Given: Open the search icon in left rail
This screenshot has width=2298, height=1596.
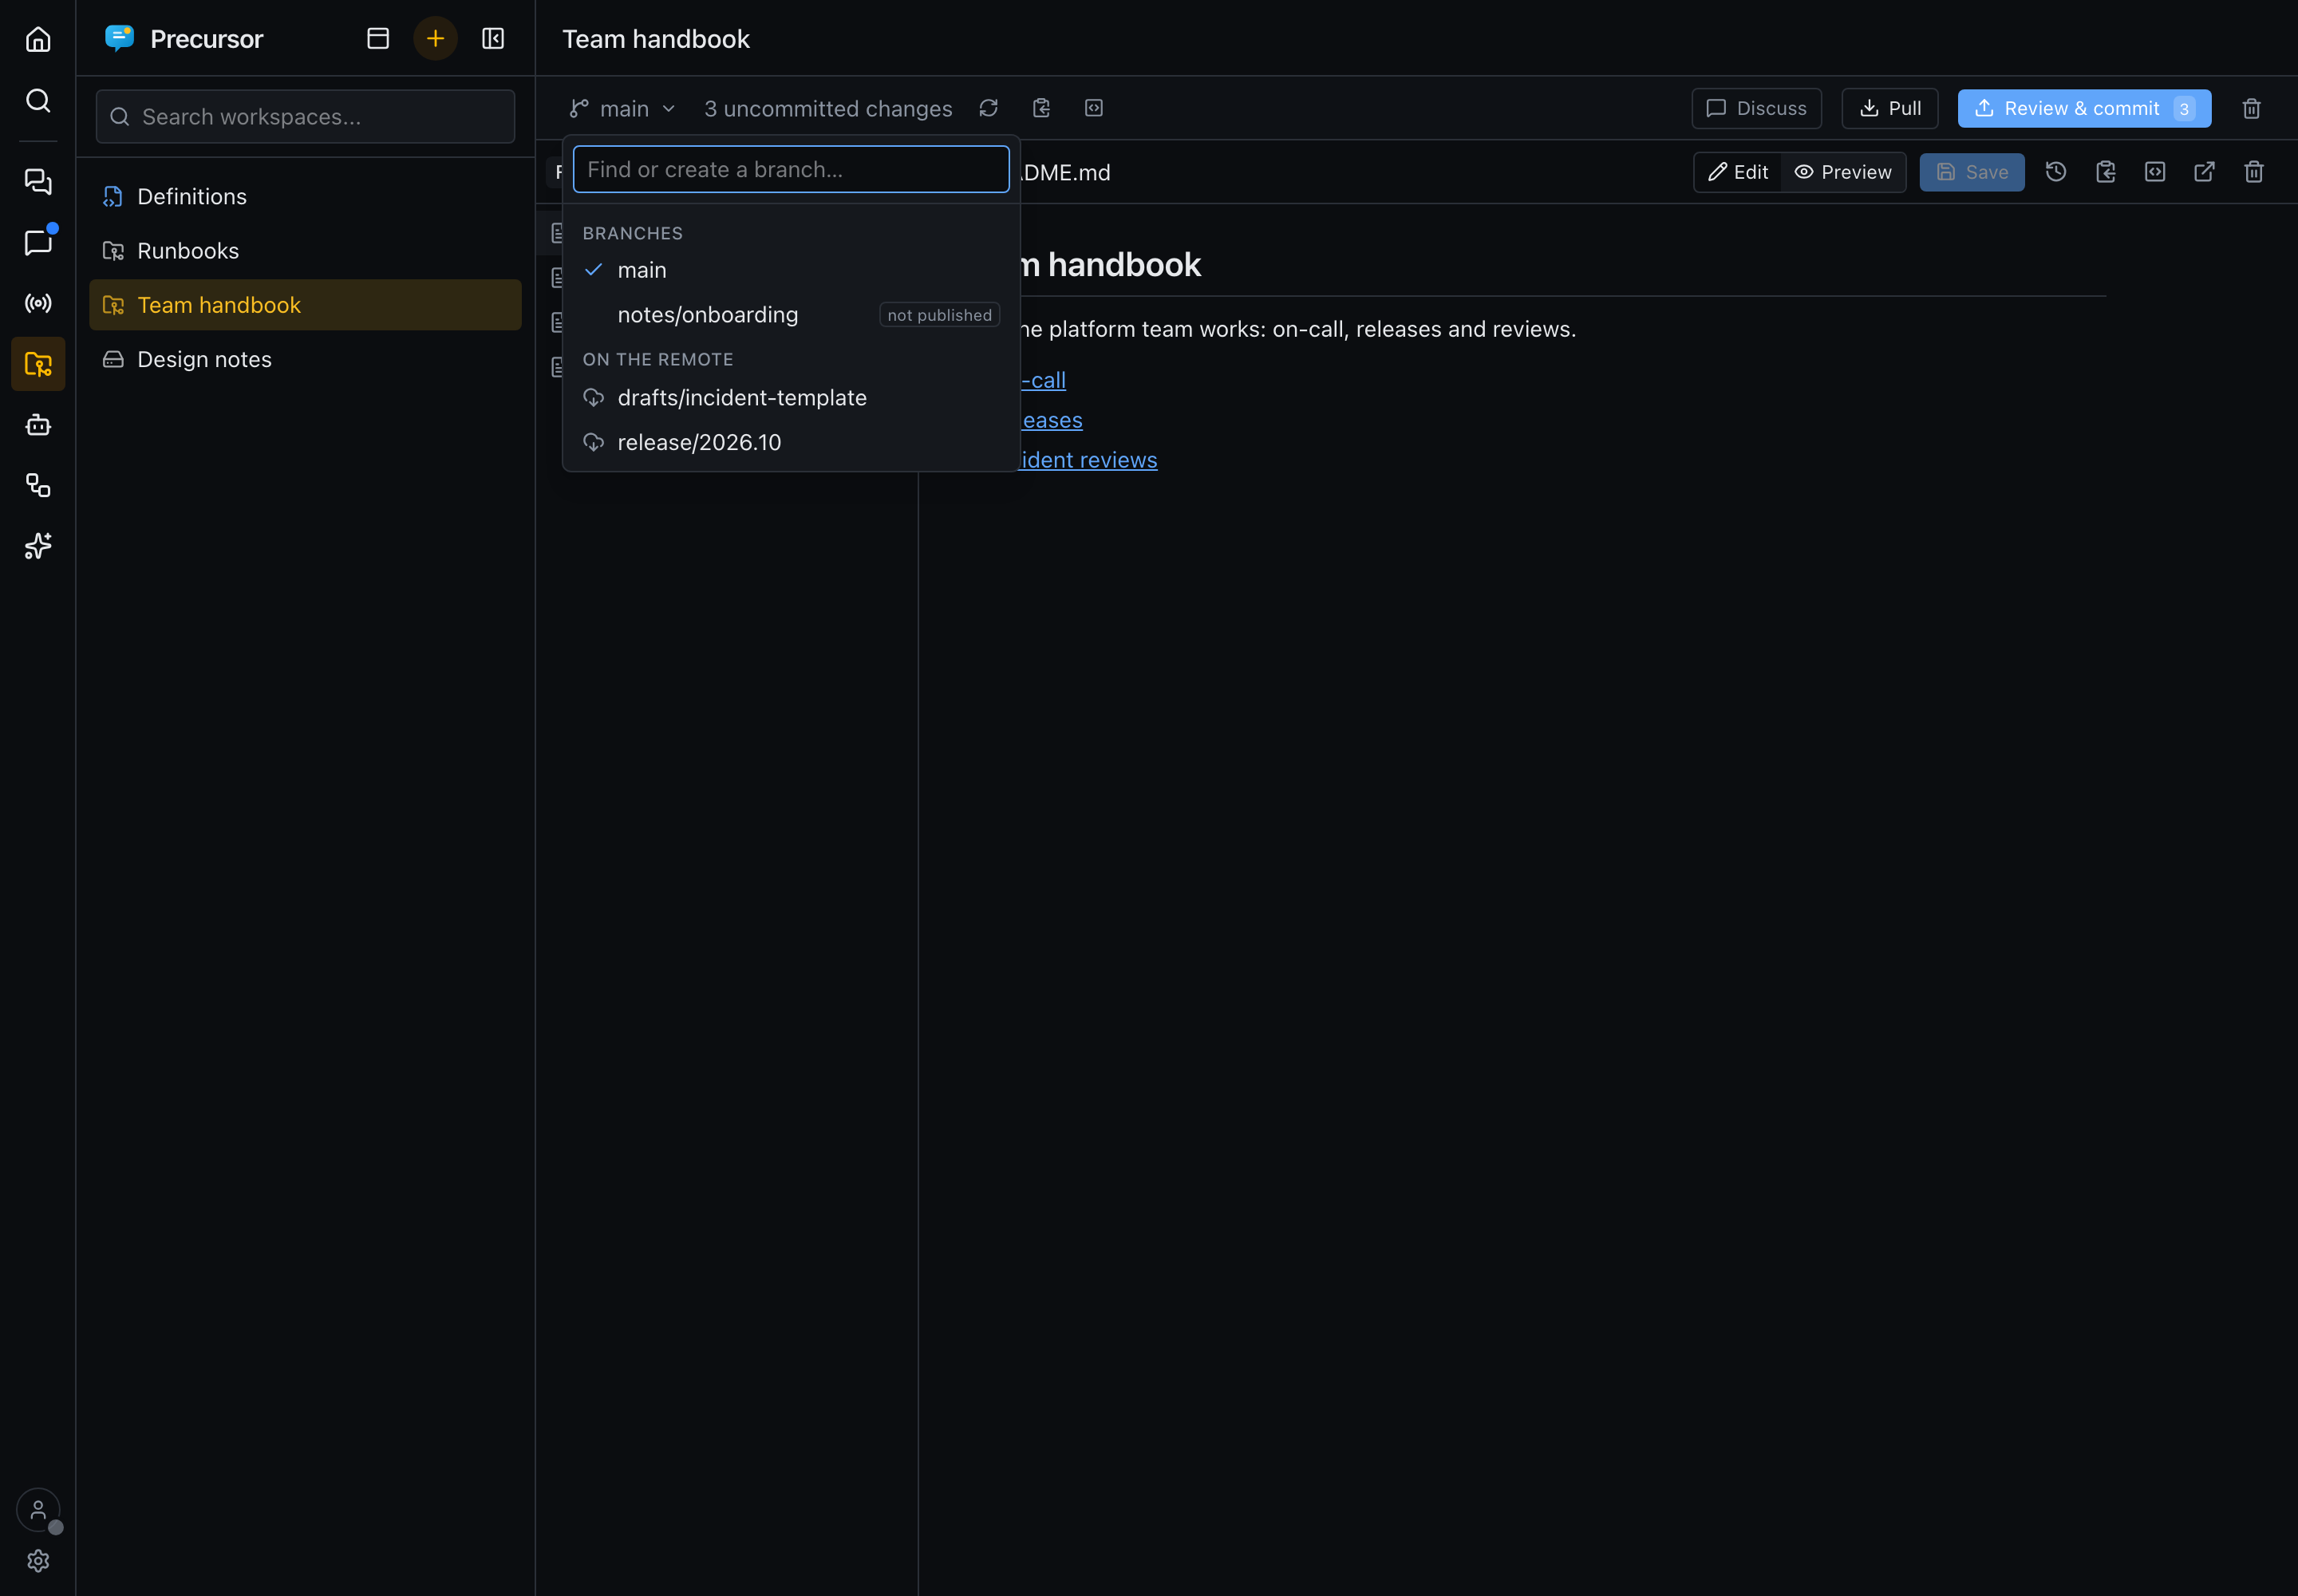Looking at the screenshot, I should 38,100.
